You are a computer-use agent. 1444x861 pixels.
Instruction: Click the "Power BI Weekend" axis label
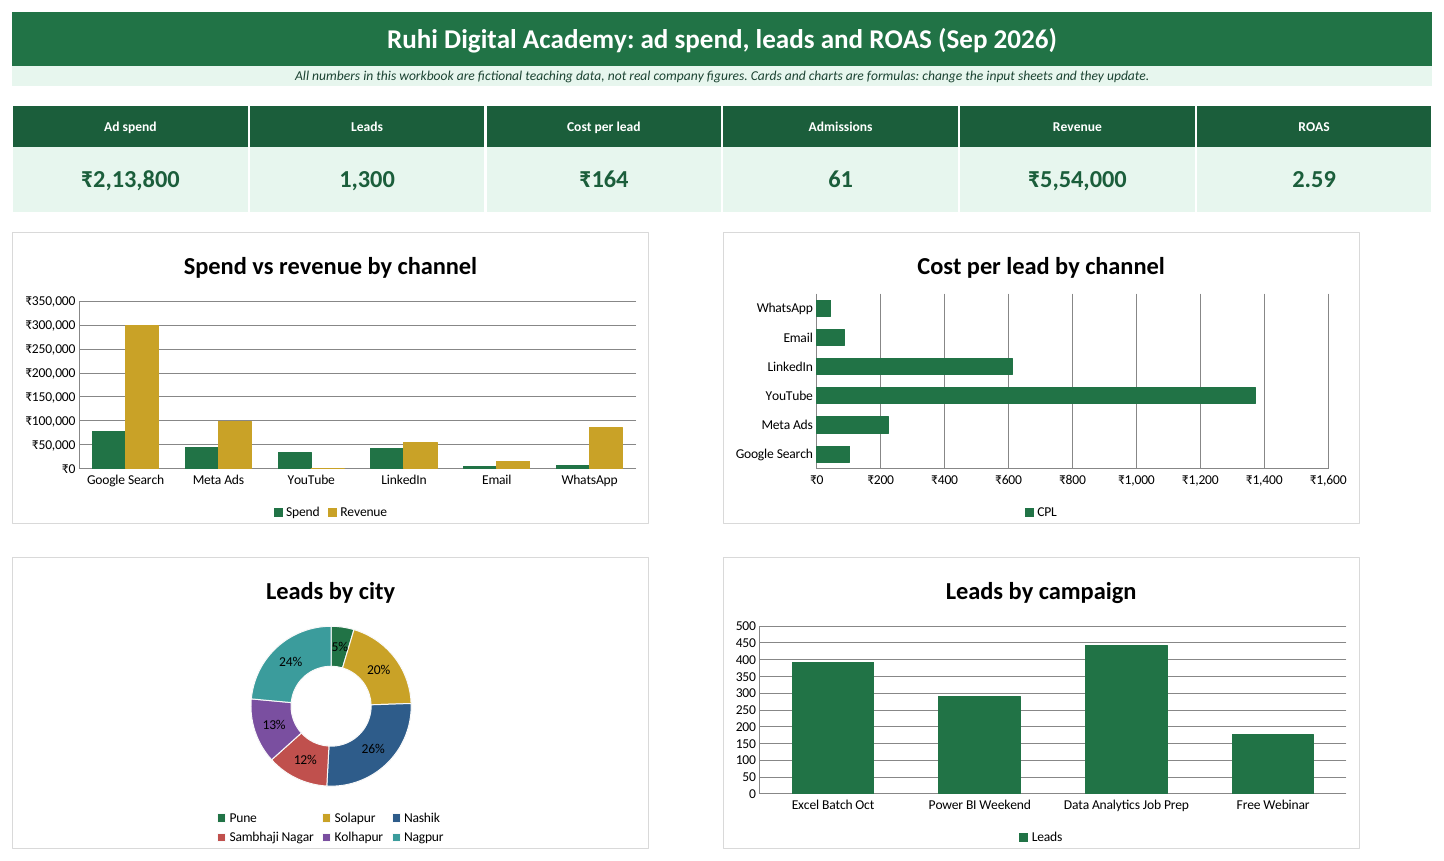tap(979, 805)
